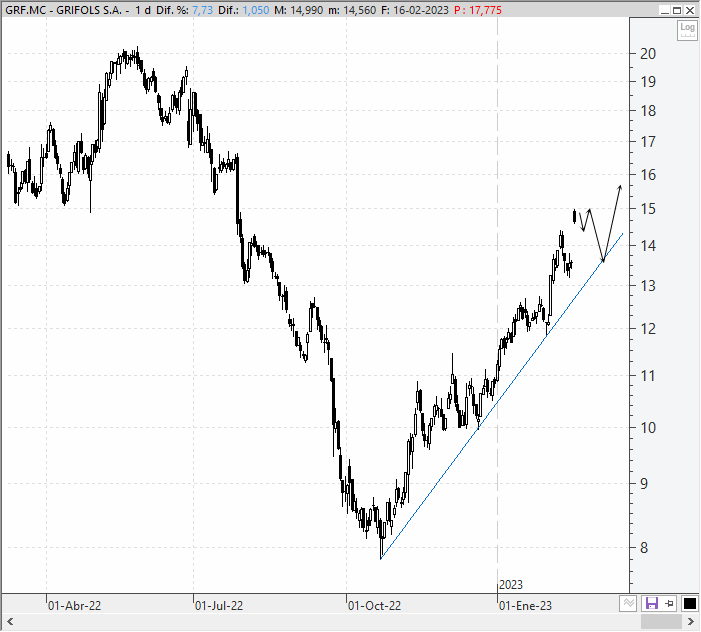The height and width of the screenshot is (632, 701).
Task: Click the 8 price axis label
Action: [644, 548]
